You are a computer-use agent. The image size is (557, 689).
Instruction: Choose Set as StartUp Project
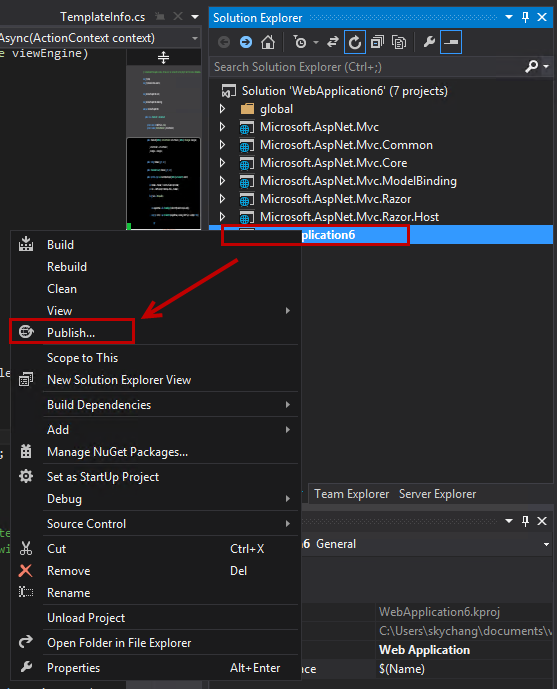tap(156, 477)
